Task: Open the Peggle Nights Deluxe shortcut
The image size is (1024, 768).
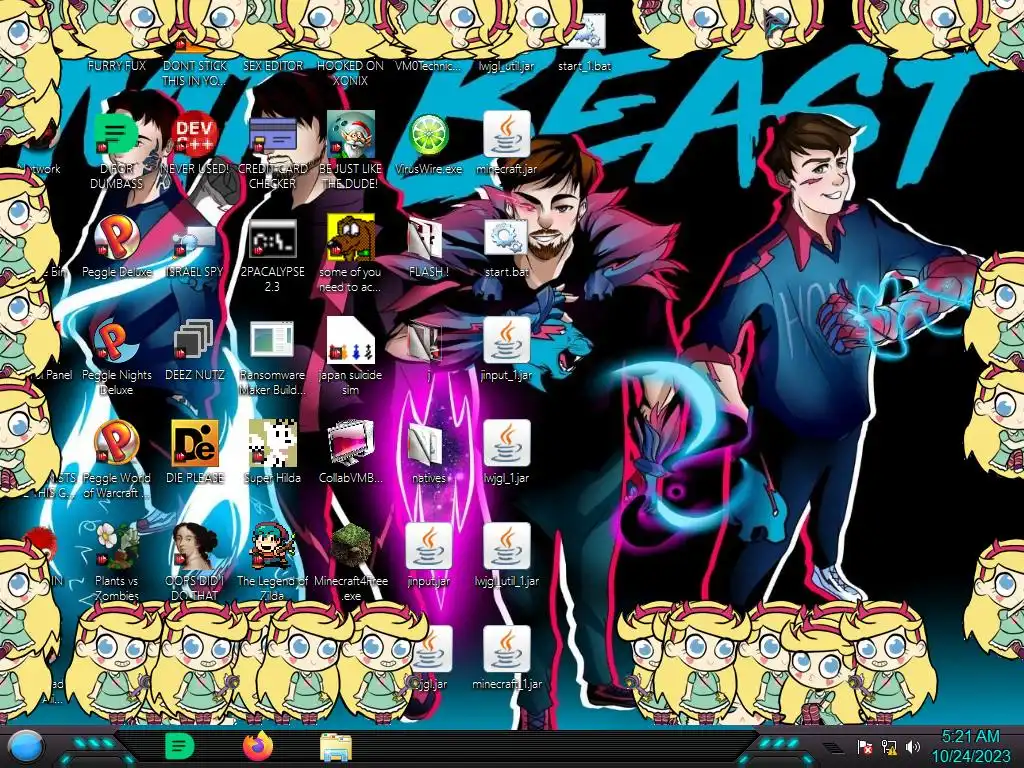Action: (117, 340)
